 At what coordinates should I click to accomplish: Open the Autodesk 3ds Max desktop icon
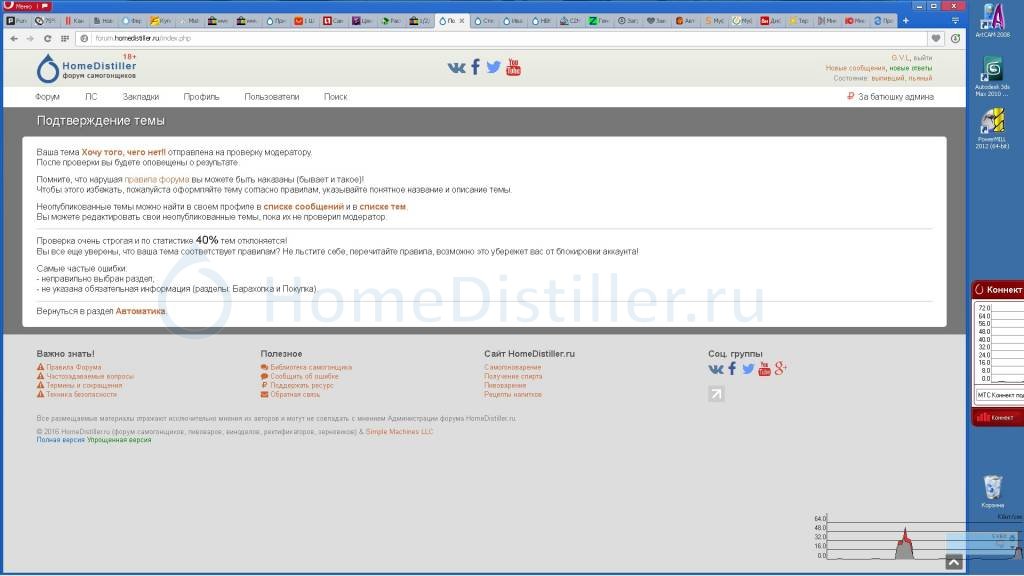coord(992,76)
